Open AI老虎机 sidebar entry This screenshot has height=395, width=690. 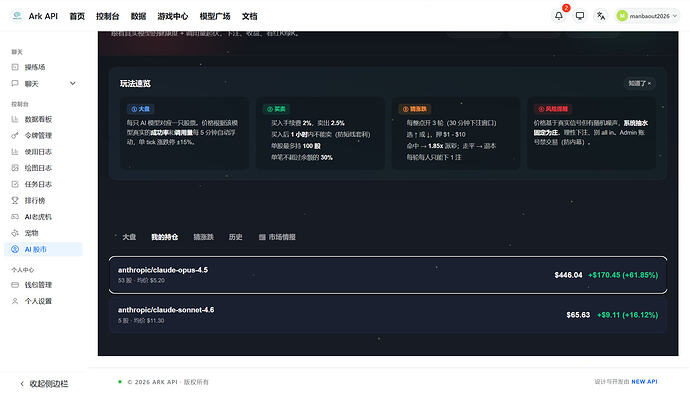pos(43,216)
